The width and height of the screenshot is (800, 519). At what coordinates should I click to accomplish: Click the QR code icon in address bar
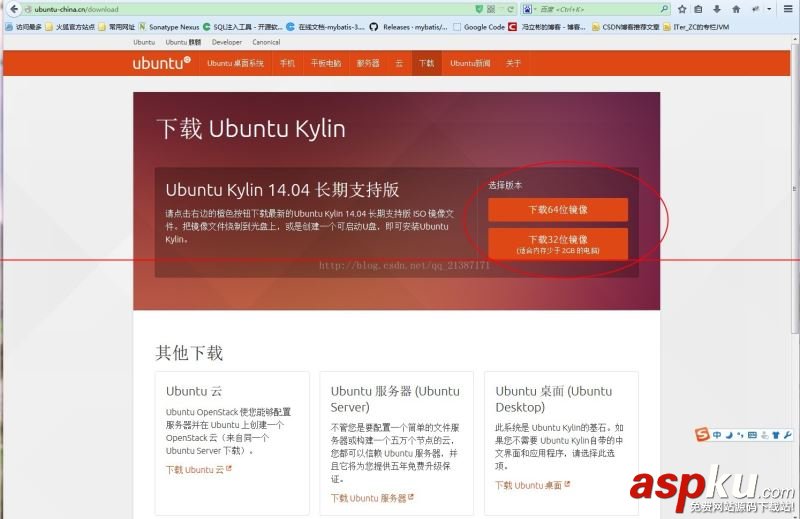pos(491,9)
